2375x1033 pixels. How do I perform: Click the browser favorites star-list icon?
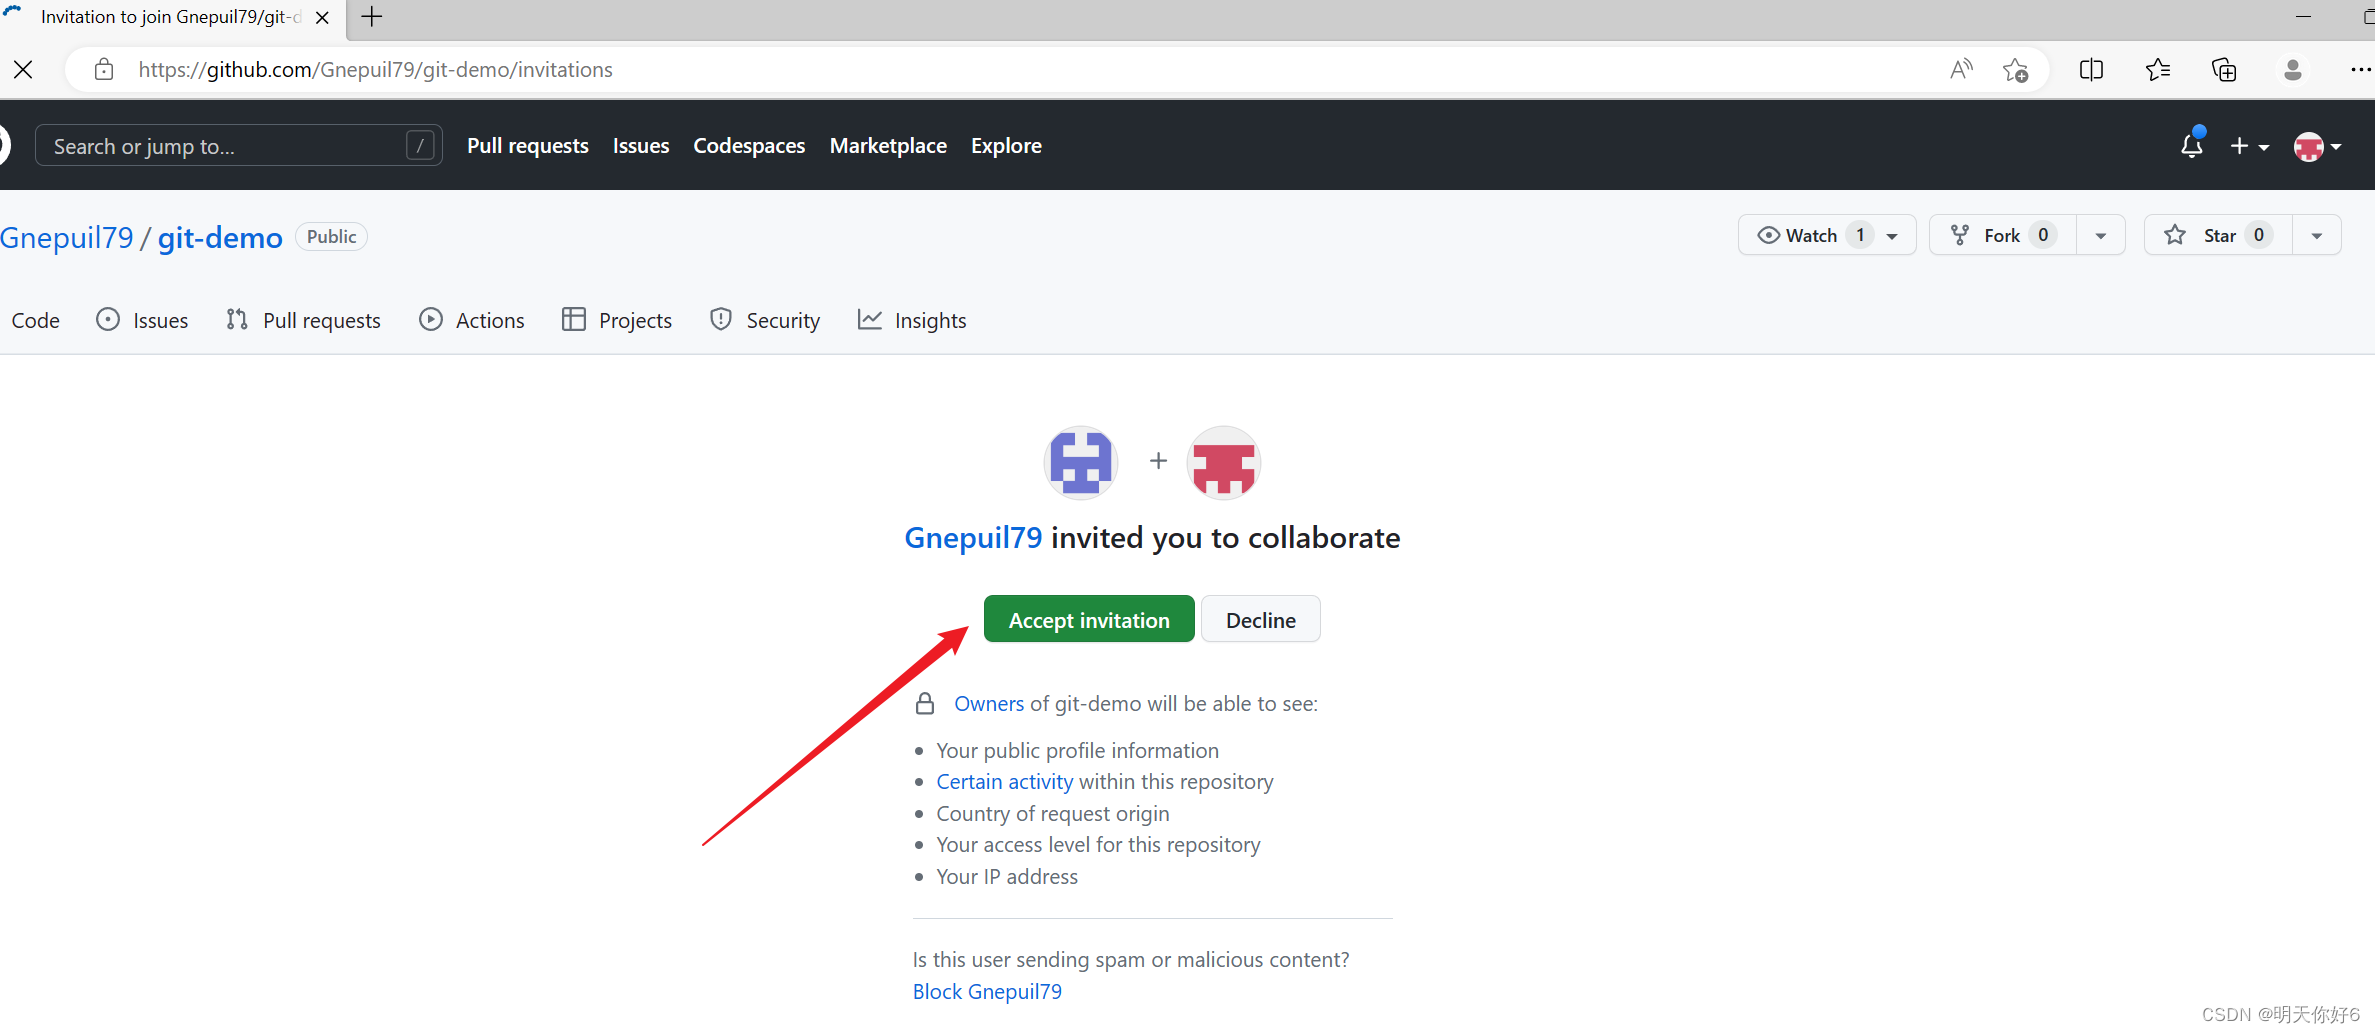[2157, 70]
